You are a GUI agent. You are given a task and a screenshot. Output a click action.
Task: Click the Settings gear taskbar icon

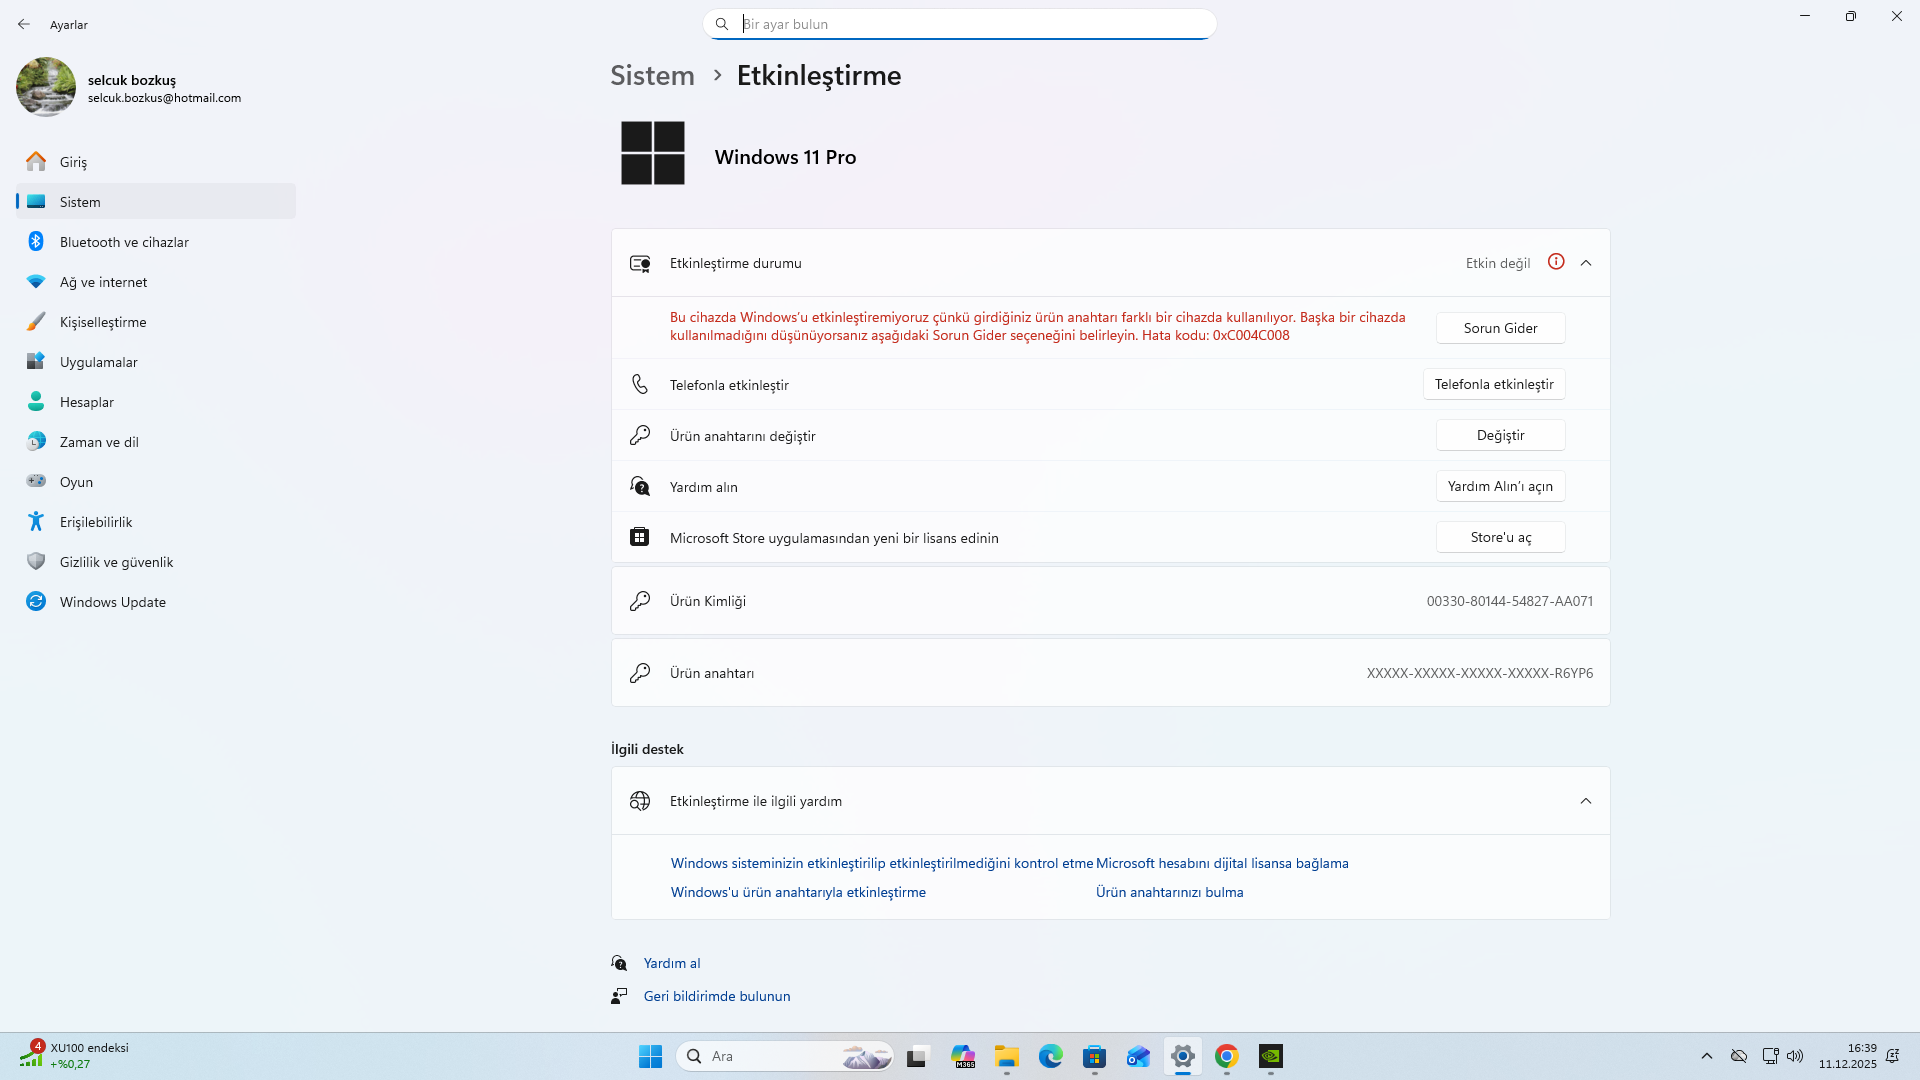click(1183, 1056)
